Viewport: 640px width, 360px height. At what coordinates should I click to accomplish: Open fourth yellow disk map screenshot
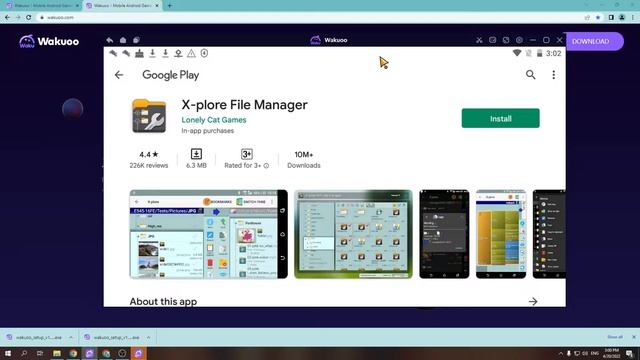(501, 234)
